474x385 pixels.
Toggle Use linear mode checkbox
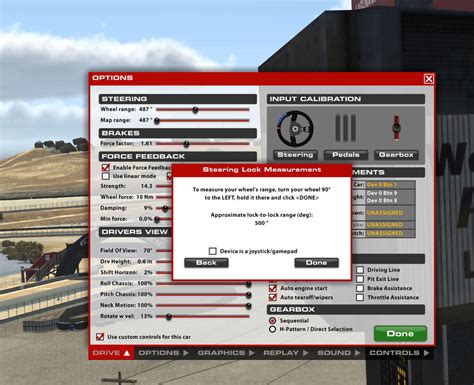coord(106,176)
